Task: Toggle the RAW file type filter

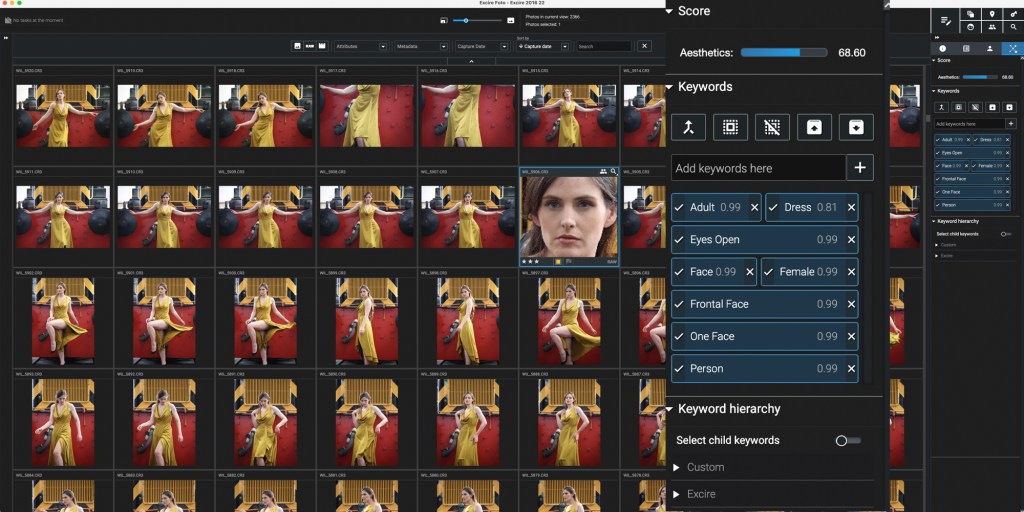Action: pos(310,46)
